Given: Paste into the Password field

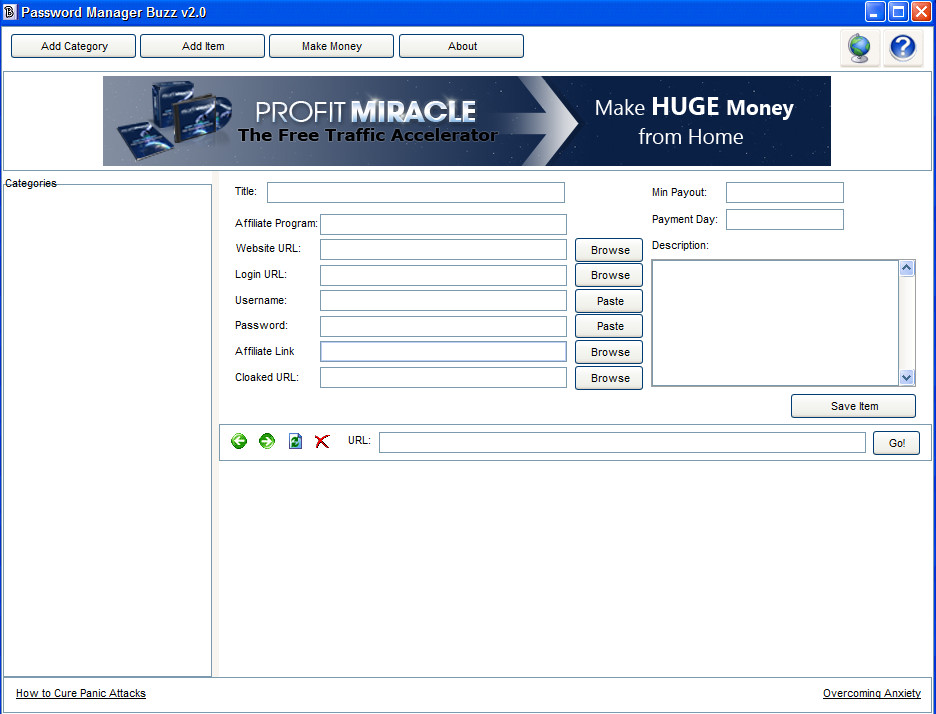Looking at the screenshot, I should point(609,327).
